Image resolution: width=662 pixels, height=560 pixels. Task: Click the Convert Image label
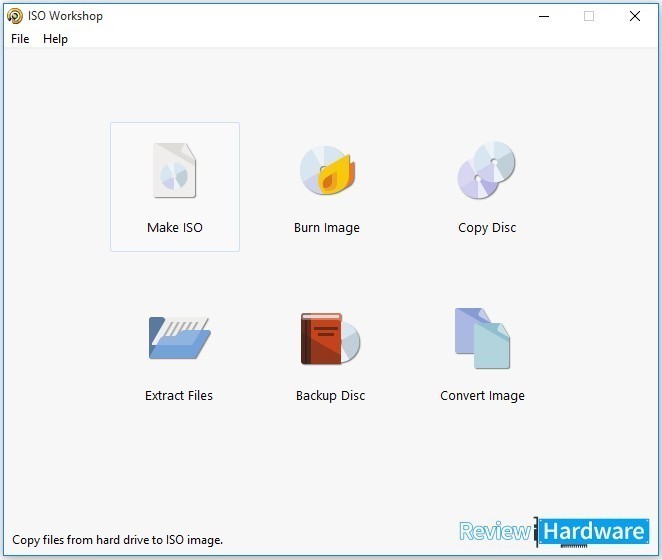pyautogui.click(x=483, y=396)
